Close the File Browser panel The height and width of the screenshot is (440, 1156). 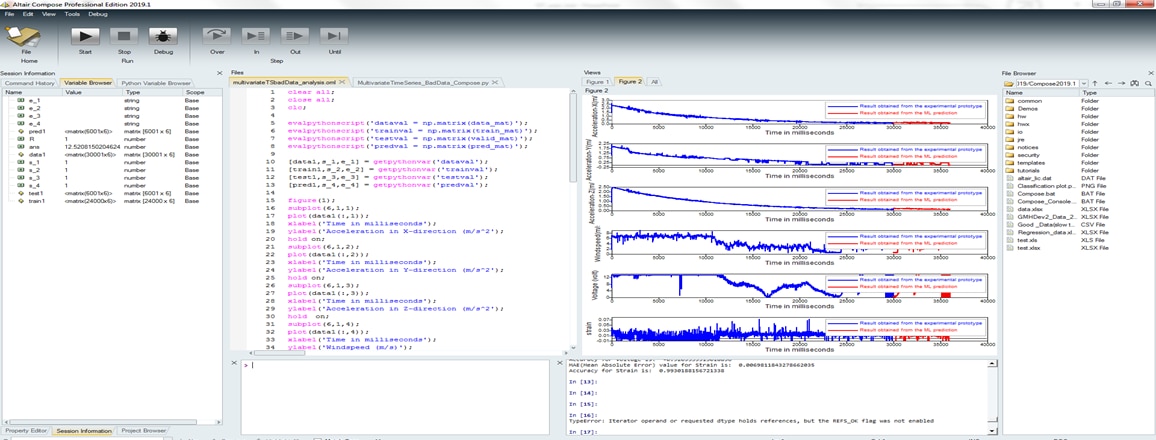(1150, 73)
